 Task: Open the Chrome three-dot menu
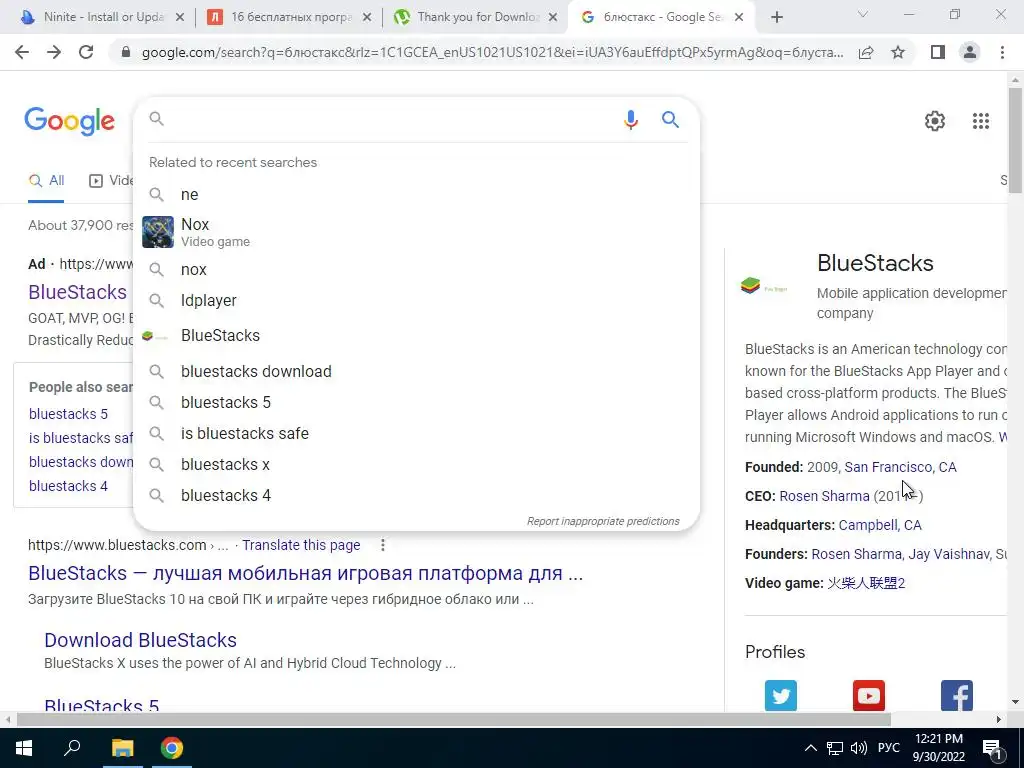[1002, 52]
